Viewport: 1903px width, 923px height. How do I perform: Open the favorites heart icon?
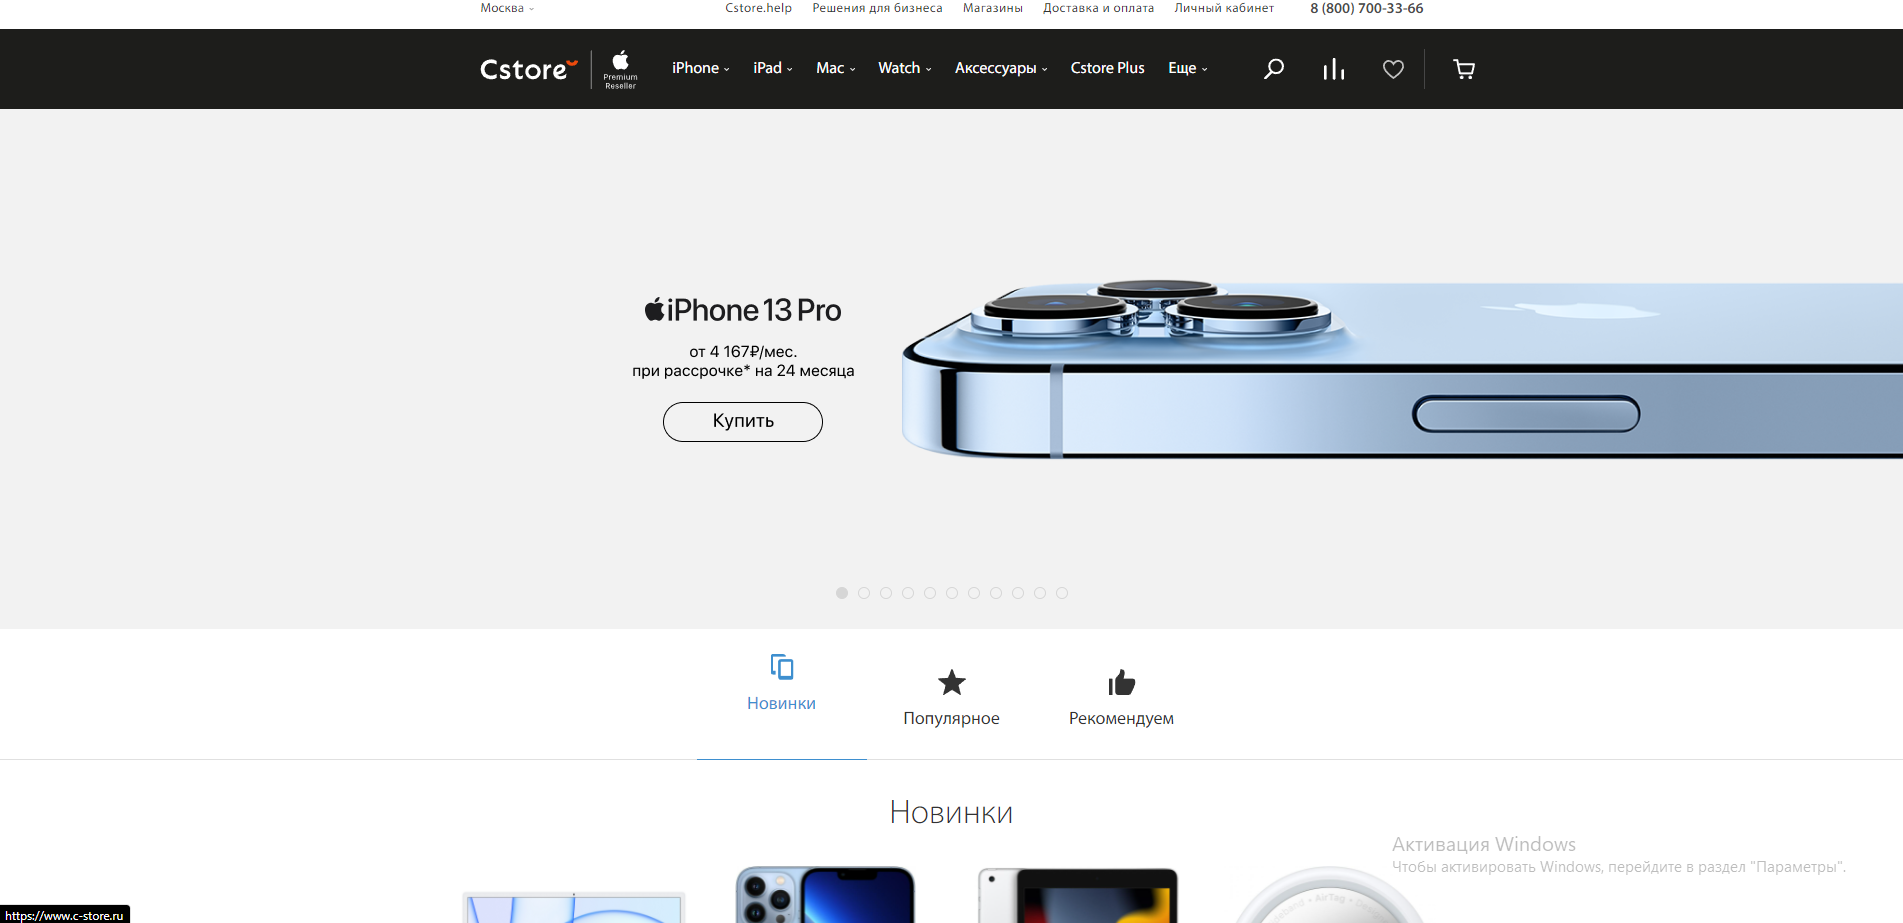(1393, 69)
